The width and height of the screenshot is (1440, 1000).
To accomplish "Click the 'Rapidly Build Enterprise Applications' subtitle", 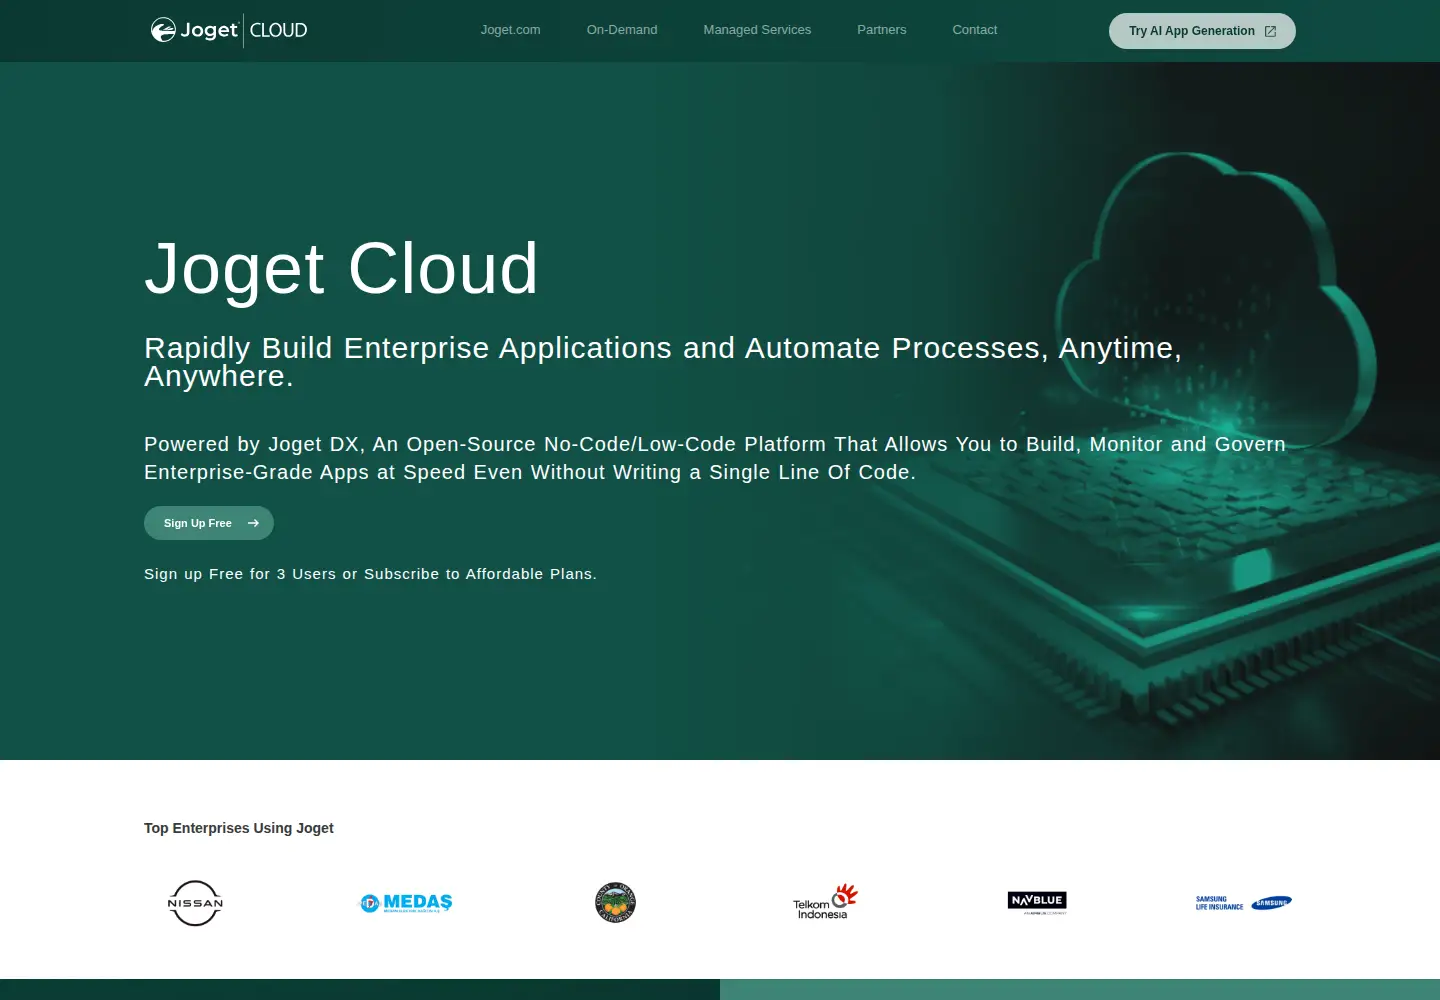I will (663, 361).
